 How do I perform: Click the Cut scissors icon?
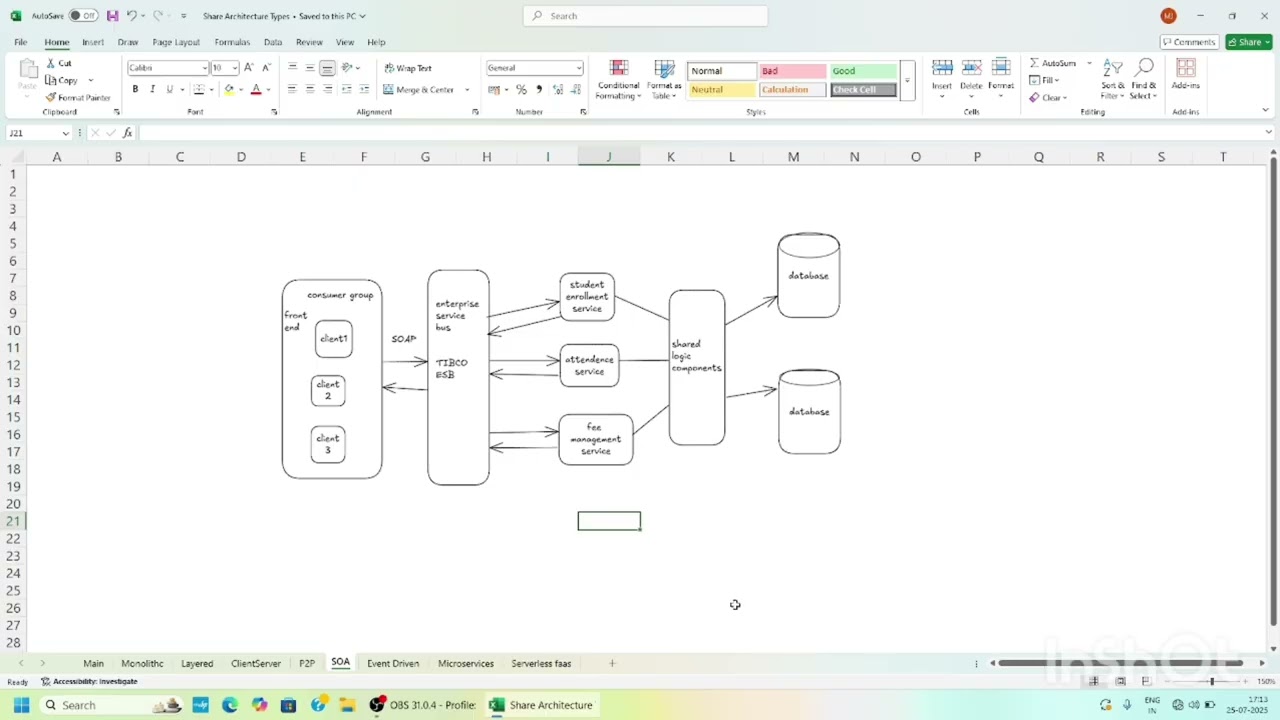pos(50,63)
